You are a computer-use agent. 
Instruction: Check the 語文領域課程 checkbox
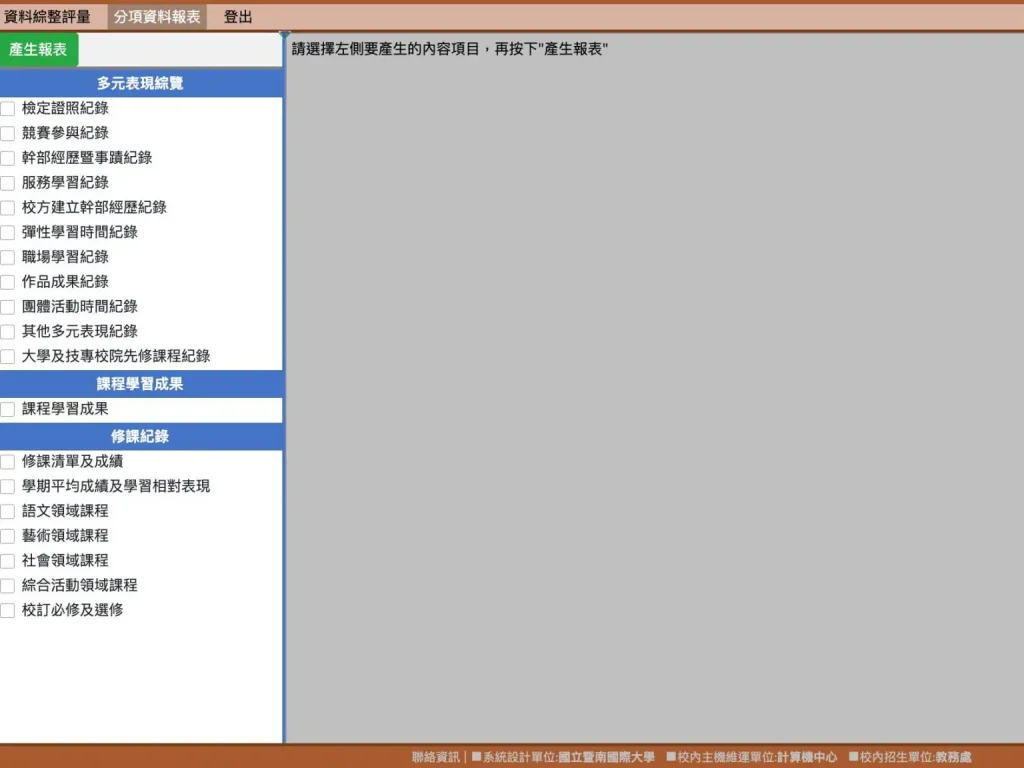point(8,511)
